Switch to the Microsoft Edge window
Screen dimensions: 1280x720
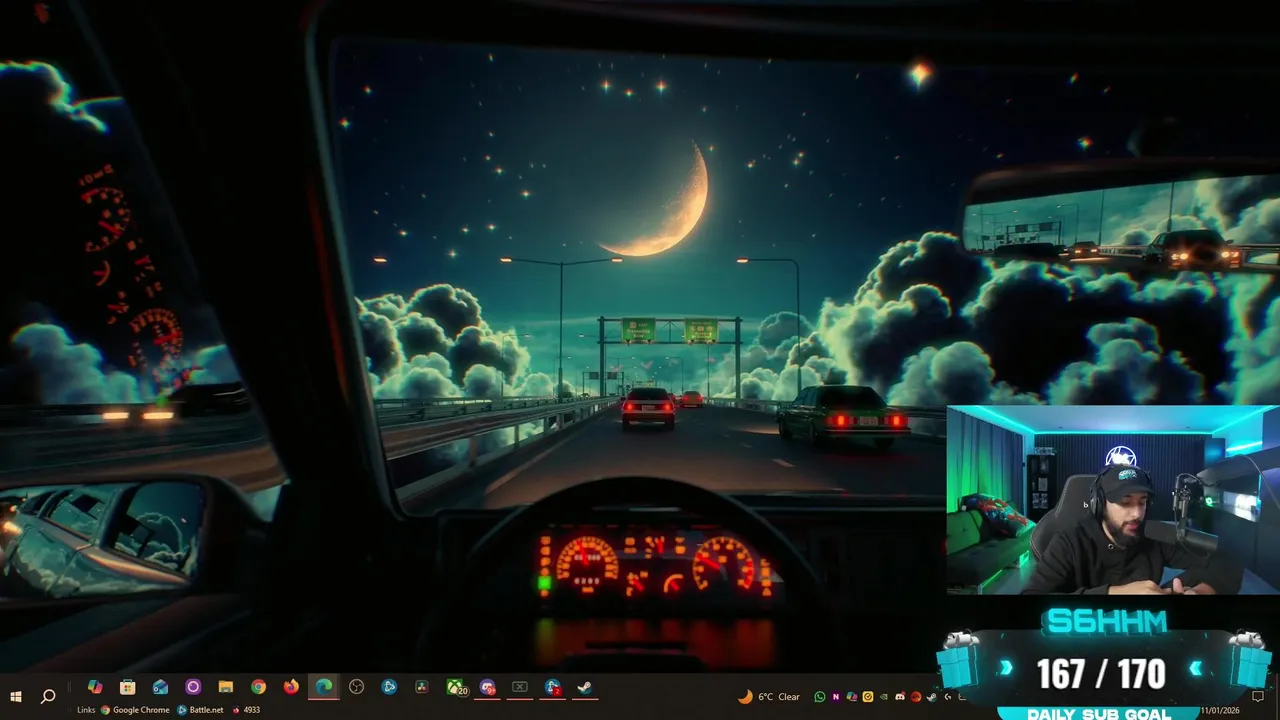[x=324, y=687]
